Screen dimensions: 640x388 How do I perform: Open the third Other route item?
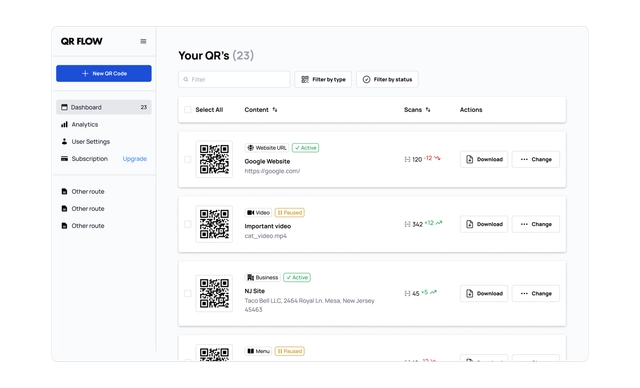(x=83, y=226)
